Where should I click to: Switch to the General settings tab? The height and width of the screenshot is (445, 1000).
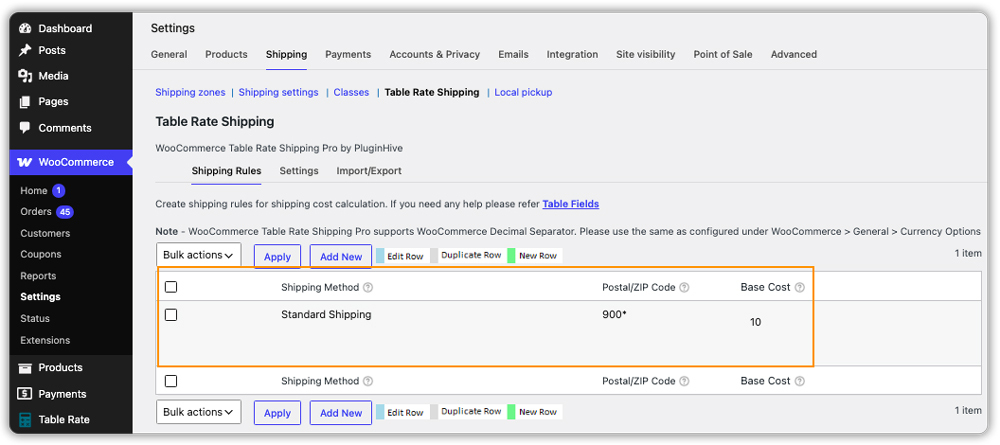(x=169, y=54)
